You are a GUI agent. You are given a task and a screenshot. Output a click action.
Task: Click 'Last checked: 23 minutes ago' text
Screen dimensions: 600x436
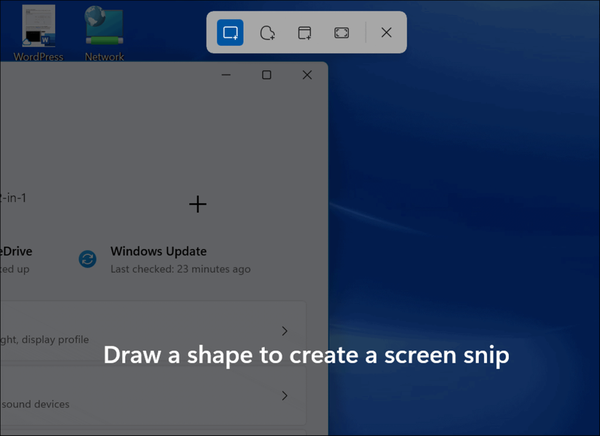tap(180, 269)
